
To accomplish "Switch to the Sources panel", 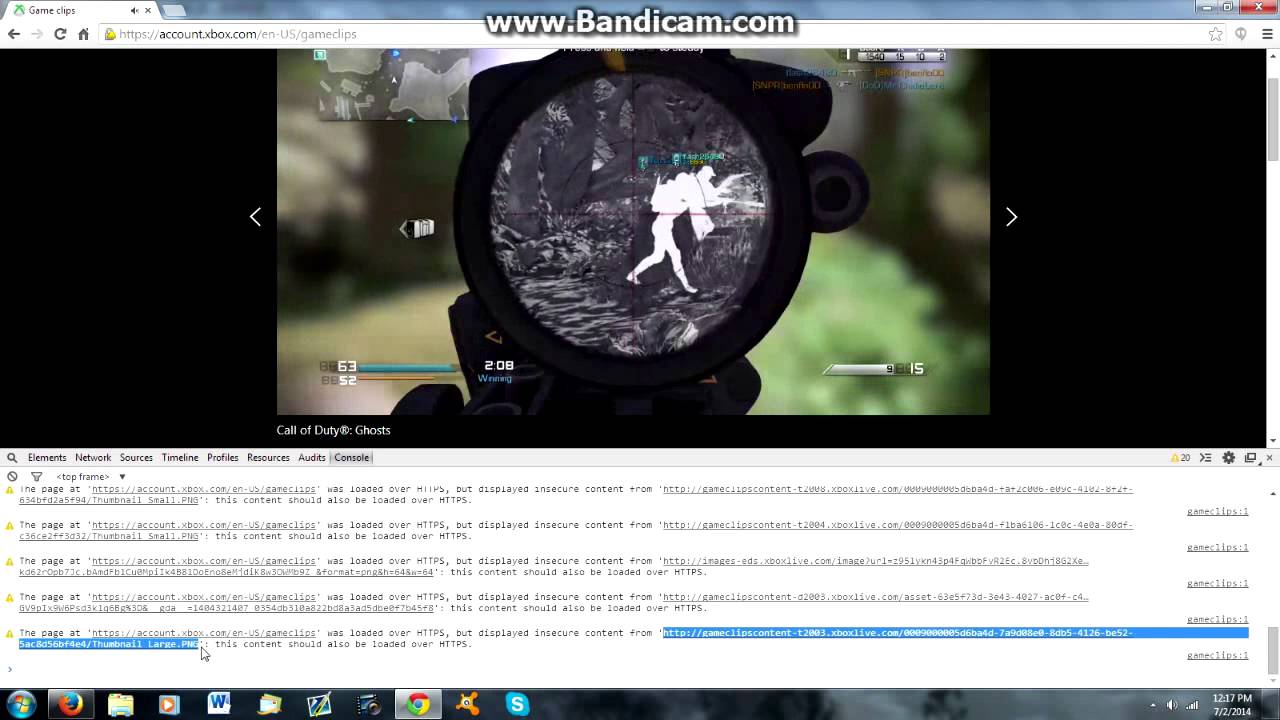I will [136, 458].
